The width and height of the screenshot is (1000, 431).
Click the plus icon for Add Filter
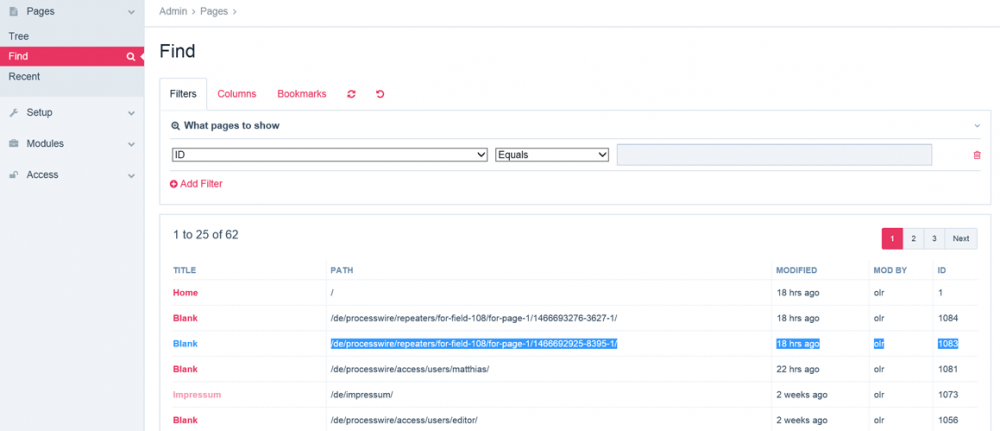pyautogui.click(x=173, y=184)
